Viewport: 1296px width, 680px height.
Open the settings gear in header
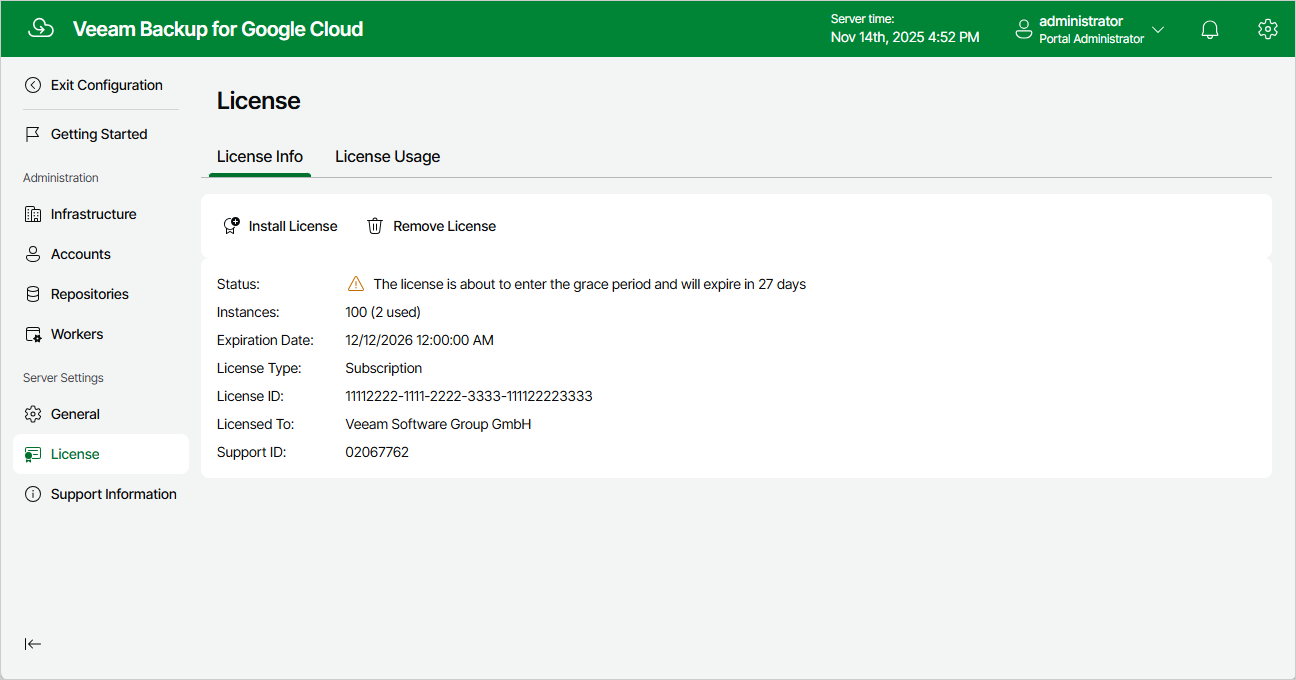1267,29
